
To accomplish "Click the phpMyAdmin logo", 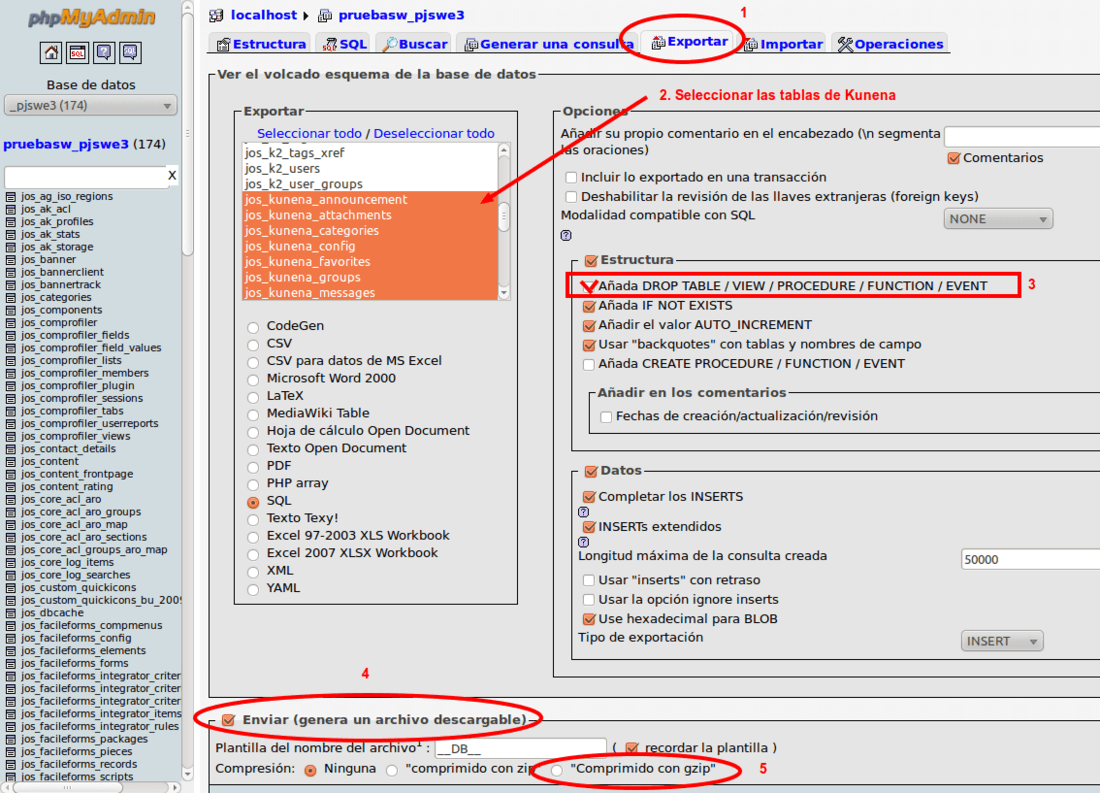I will click(91, 17).
